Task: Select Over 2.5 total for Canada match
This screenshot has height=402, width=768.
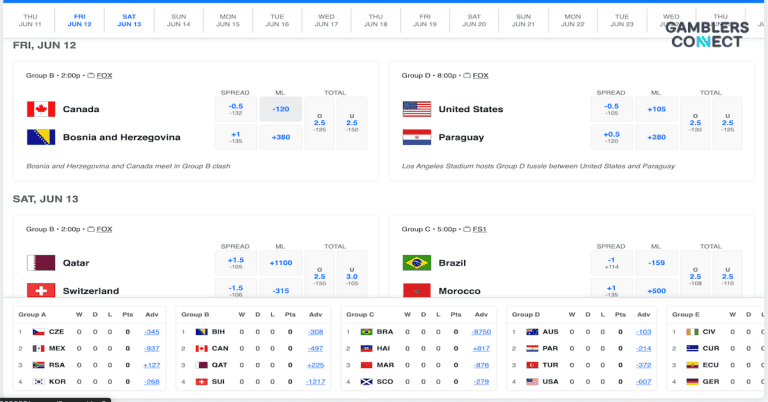Action: (x=320, y=123)
